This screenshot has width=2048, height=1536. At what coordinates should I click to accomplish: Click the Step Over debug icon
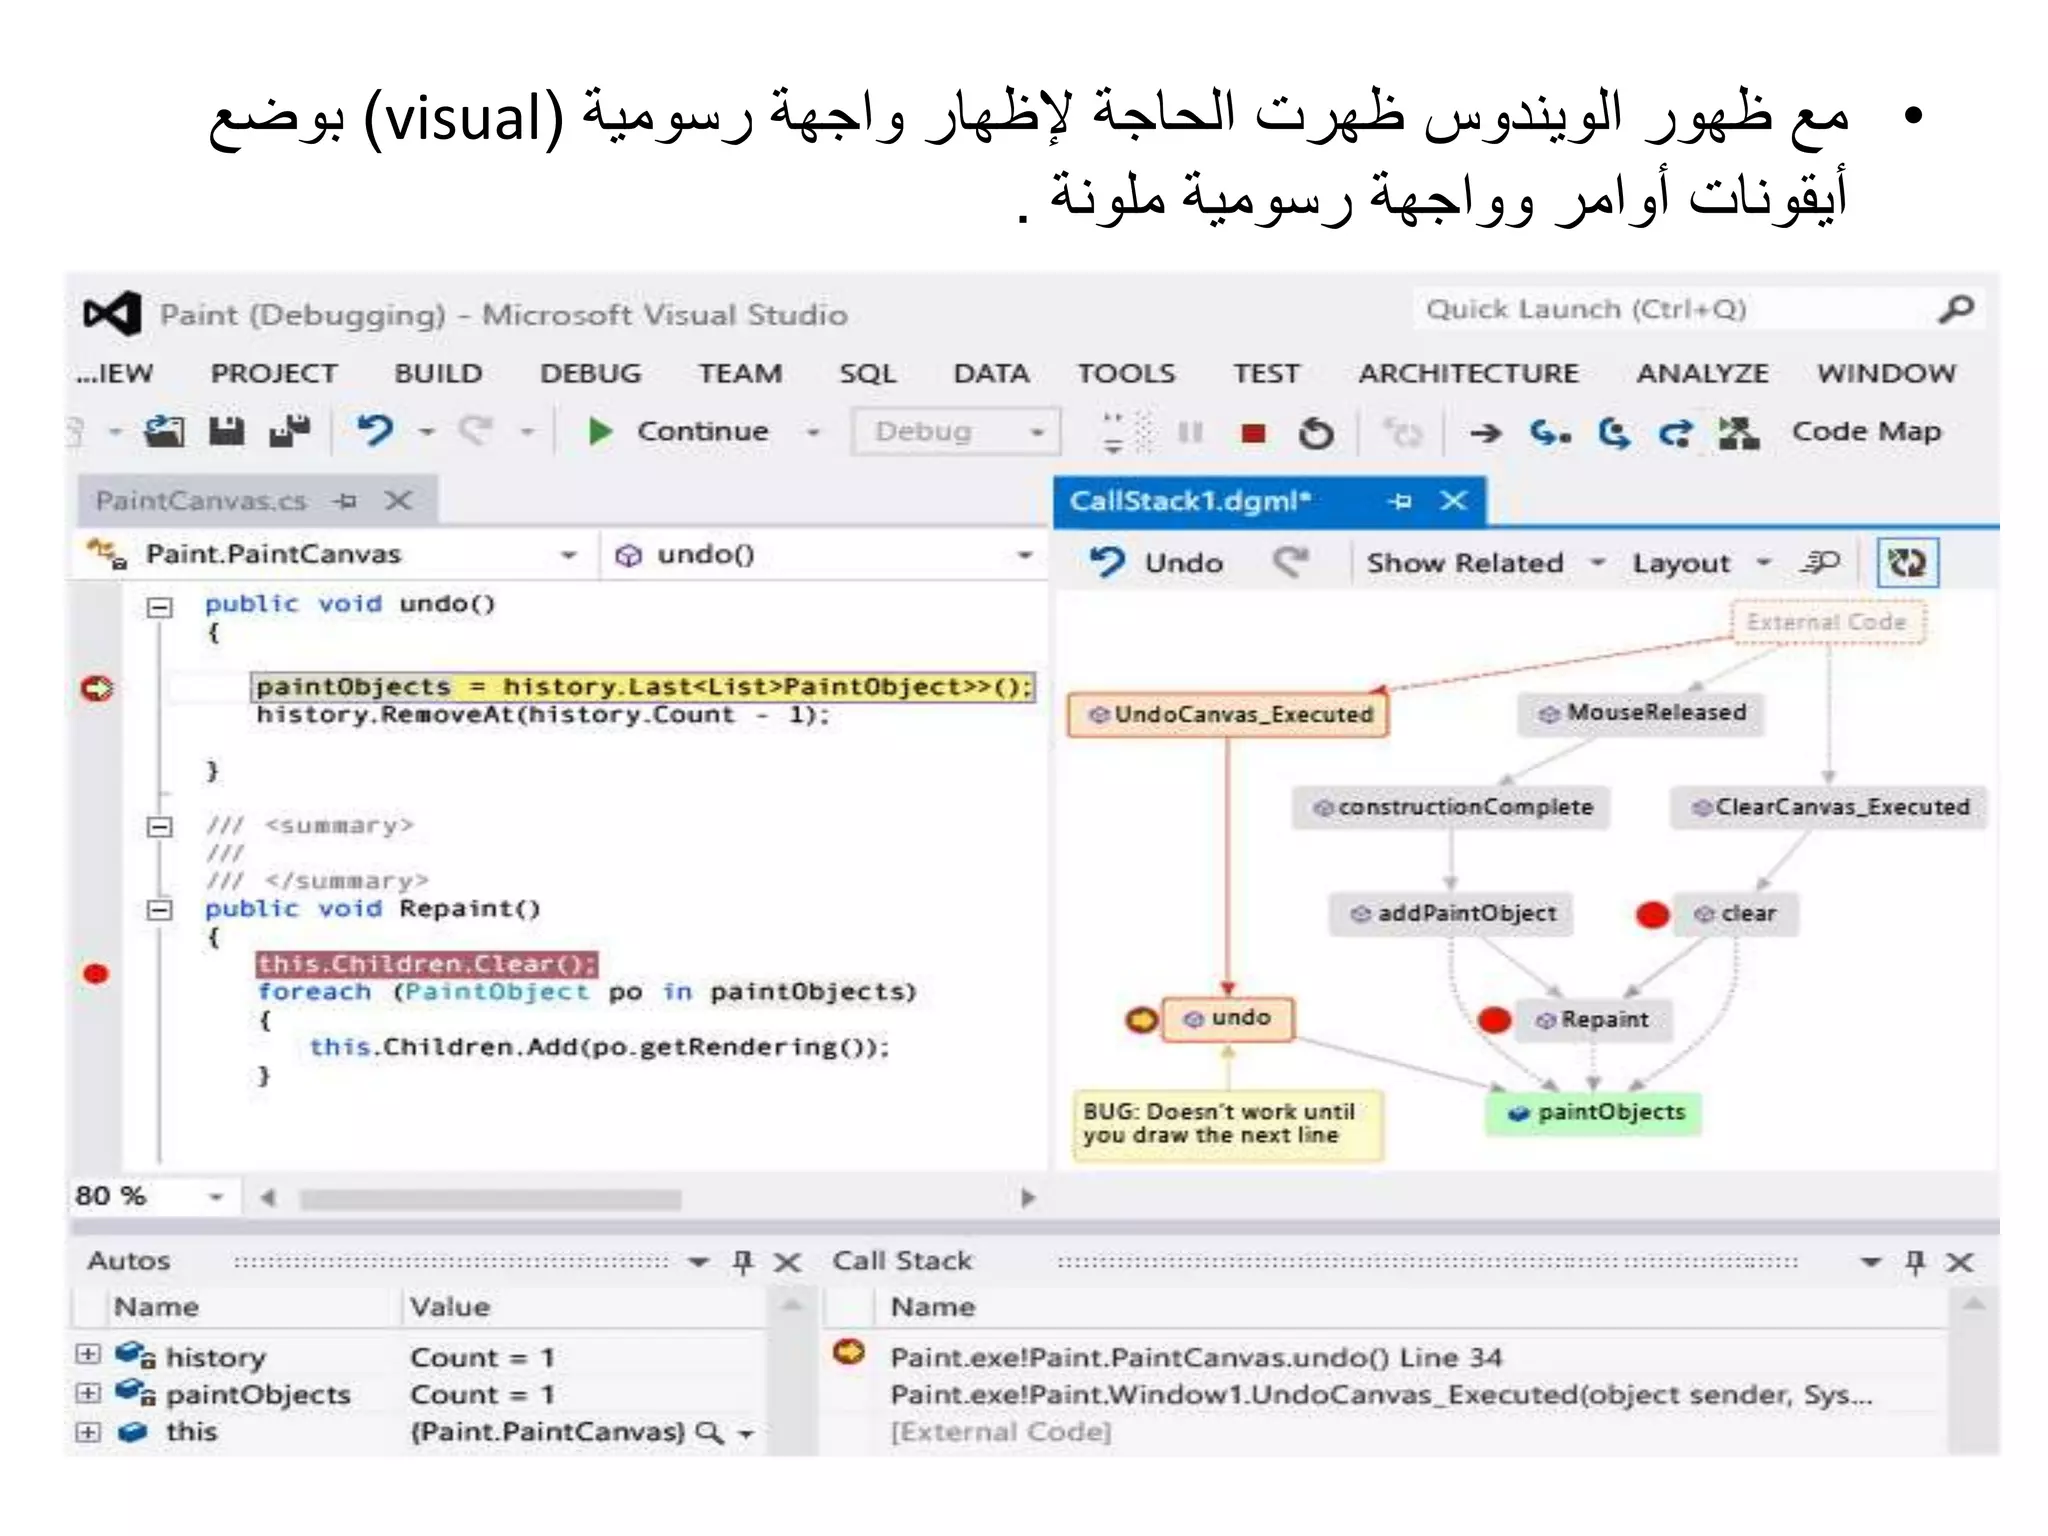(x=1613, y=432)
